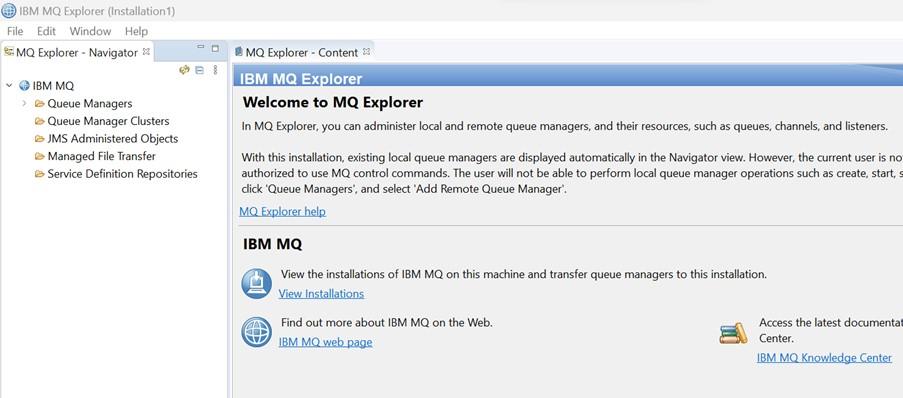Close the MQ Explorer - Navigator tab

pos(146,51)
